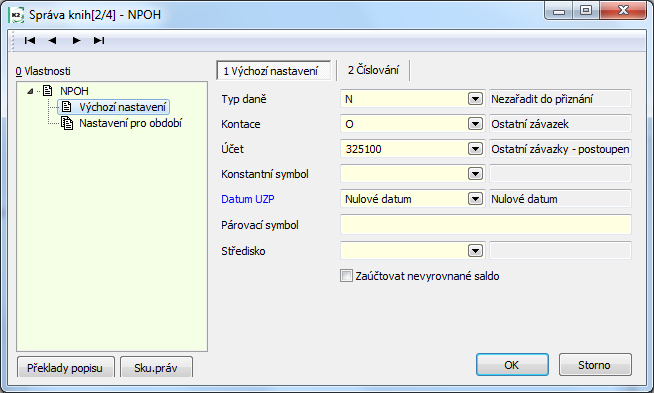Screen dimensions: 654x393
Task: Click Storno to cancel
Action: pos(595,365)
